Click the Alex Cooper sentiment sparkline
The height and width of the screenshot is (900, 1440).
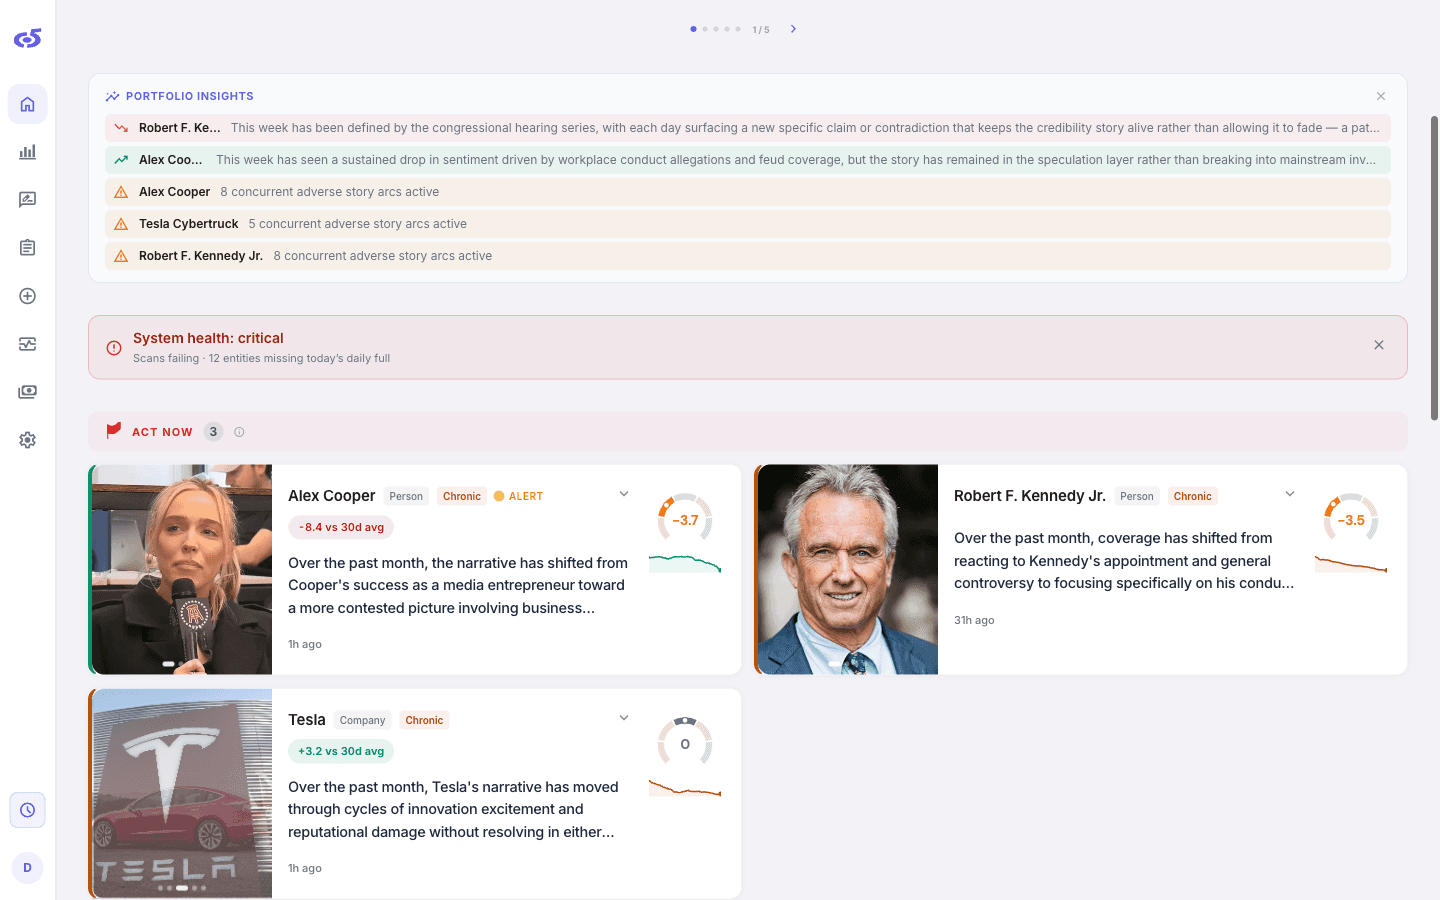tap(685, 564)
